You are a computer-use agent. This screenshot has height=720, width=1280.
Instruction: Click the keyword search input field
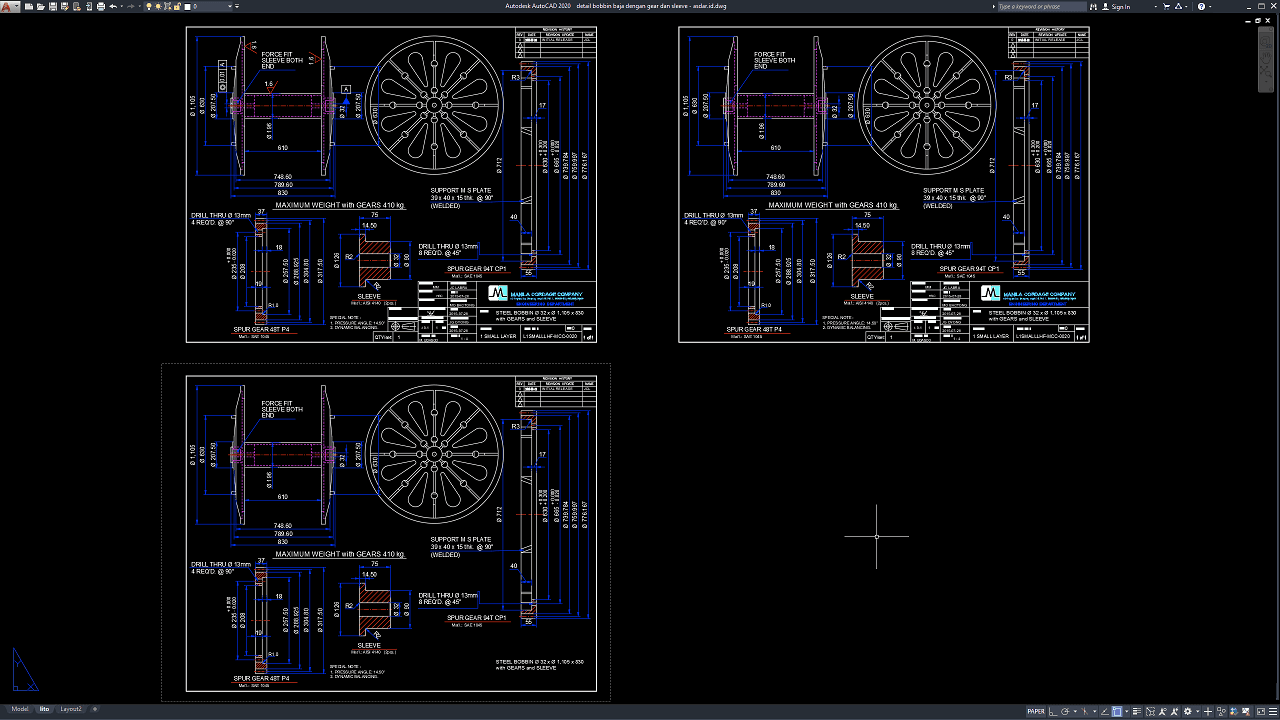click(x=1040, y=7)
